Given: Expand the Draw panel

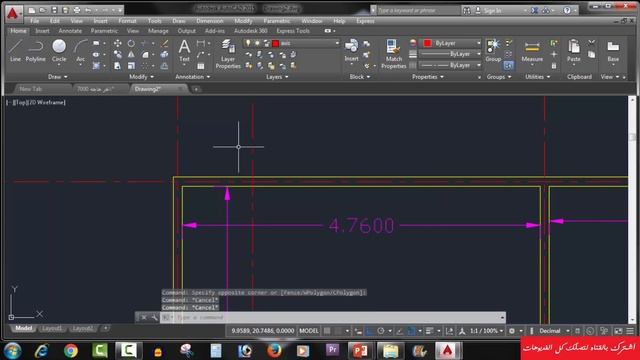Looking at the screenshot, I should coord(58,77).
